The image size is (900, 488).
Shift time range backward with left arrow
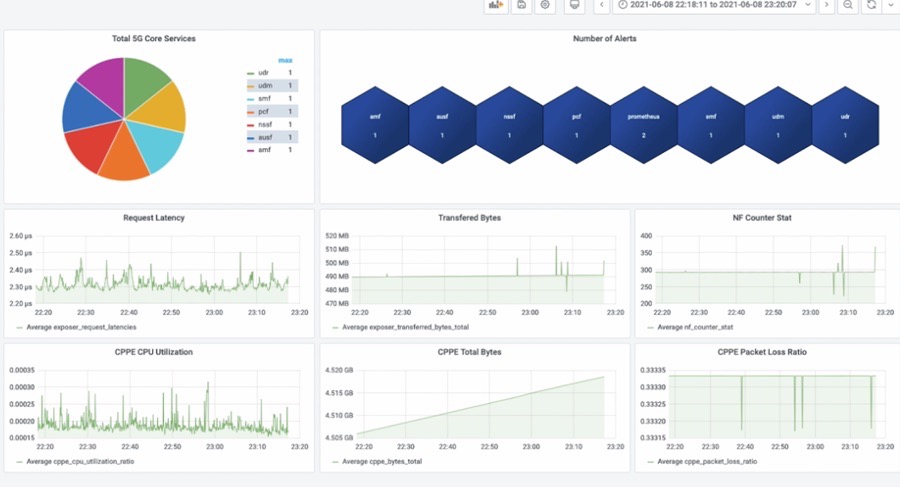[x=601, y=6]
